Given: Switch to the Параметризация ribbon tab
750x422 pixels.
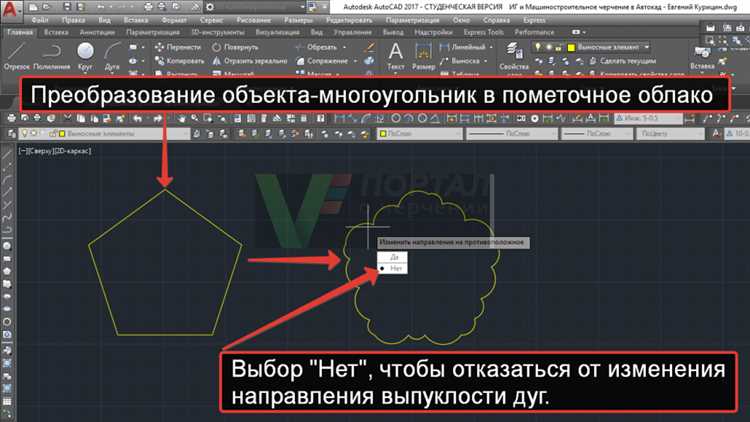Looking at the screenshot, I should [x=153, y=32].
